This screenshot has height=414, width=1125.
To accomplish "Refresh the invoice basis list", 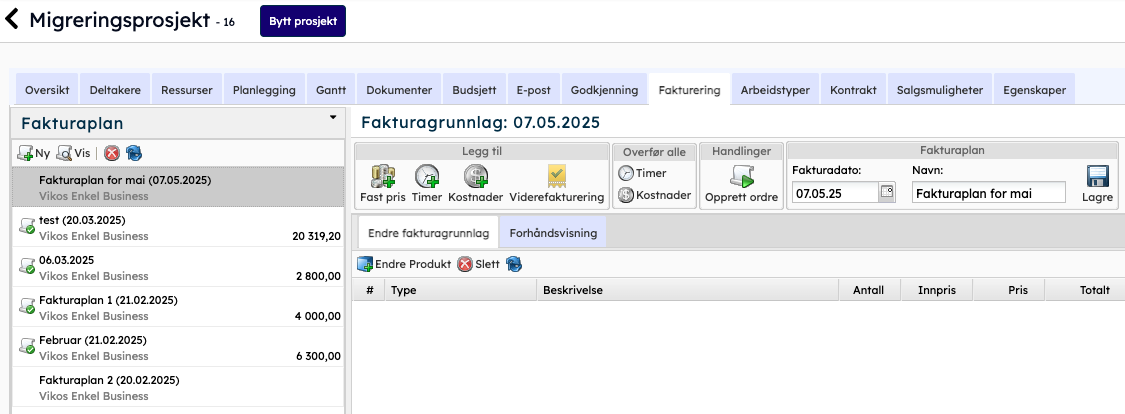I will point(514,264).
